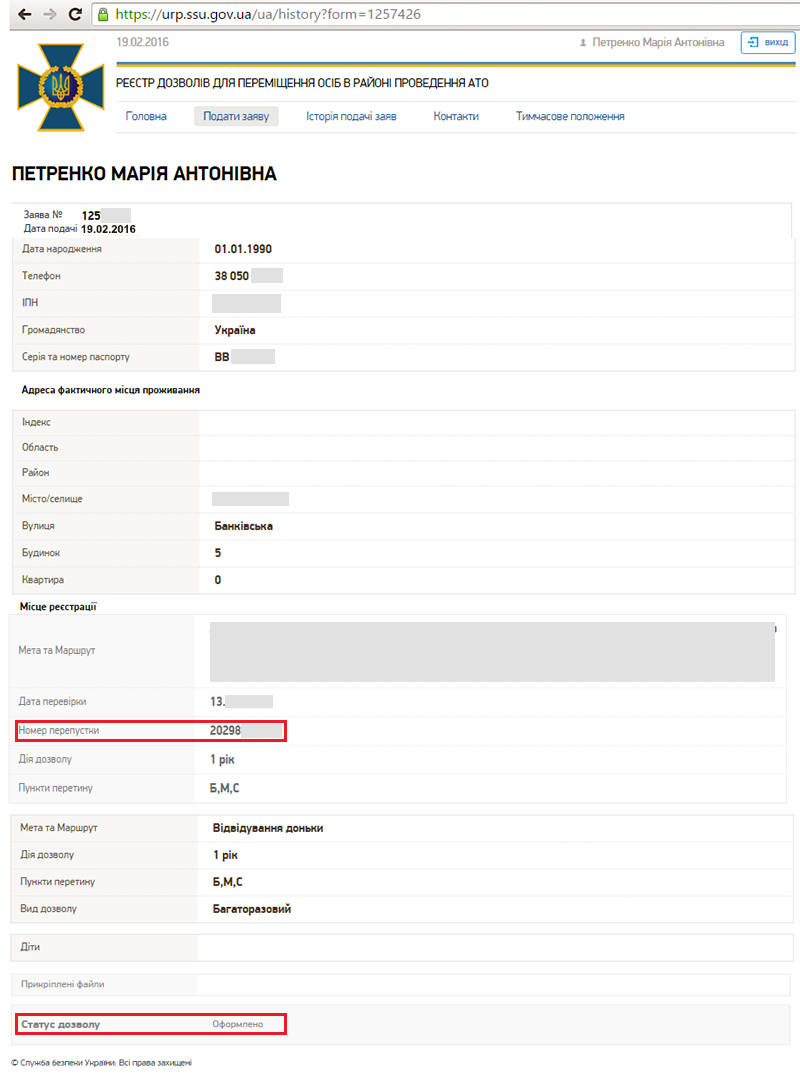The height and width of the screenshot is (1075, 800).
Task: Click the SSU cross emblem logo
Action: (60, 87)
